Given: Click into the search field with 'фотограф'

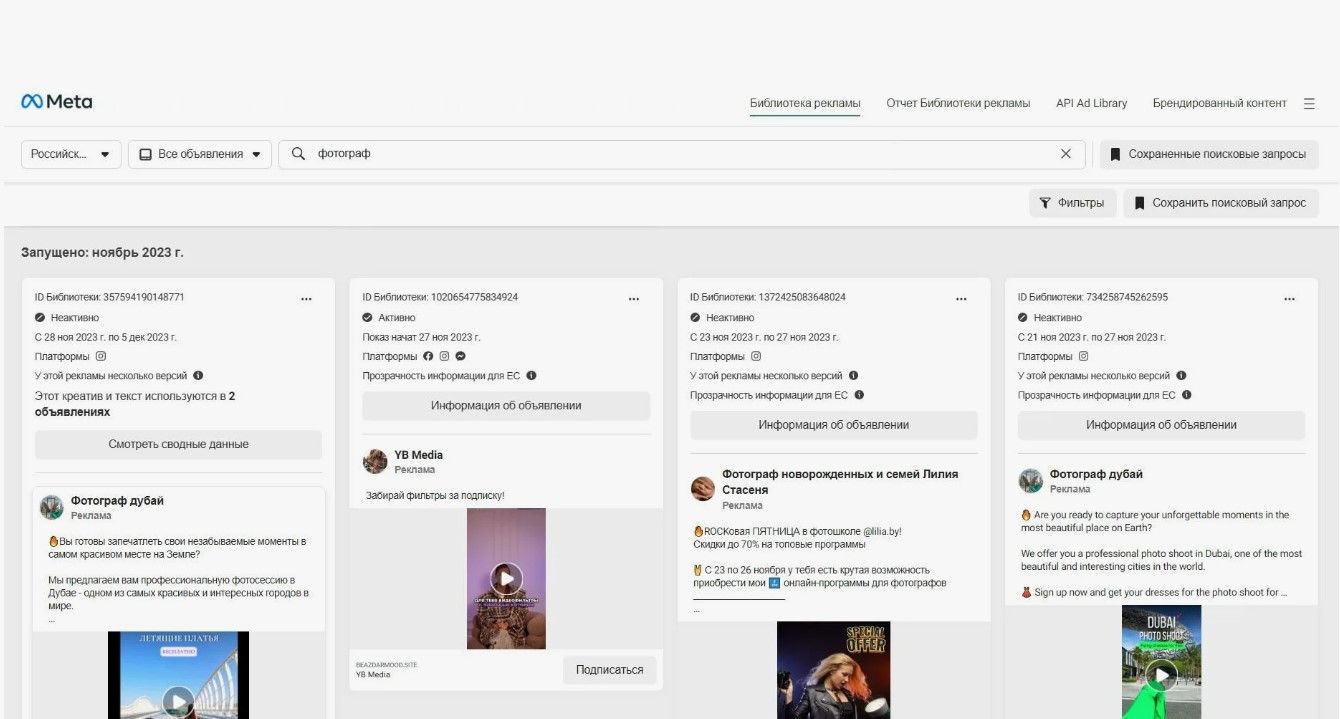Looking at the screenshot, I should click(x=682, y=154).
